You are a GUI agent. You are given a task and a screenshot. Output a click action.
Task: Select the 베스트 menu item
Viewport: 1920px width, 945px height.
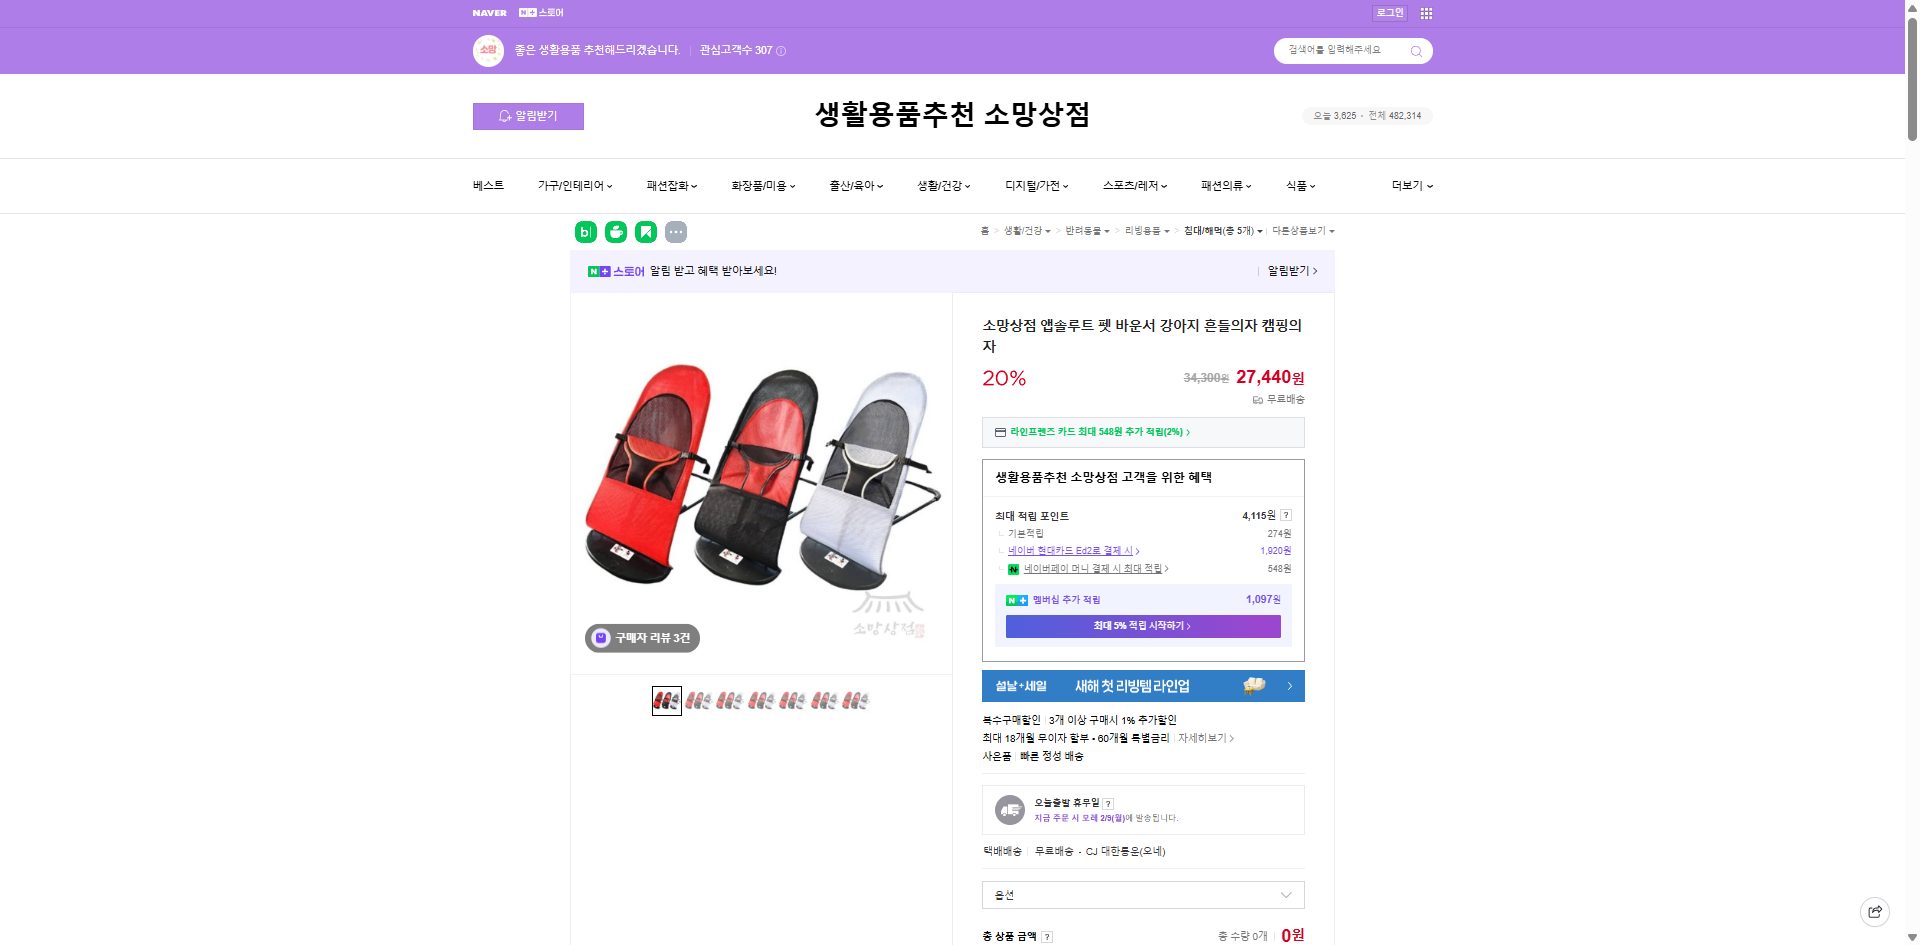tap(487, 185)
